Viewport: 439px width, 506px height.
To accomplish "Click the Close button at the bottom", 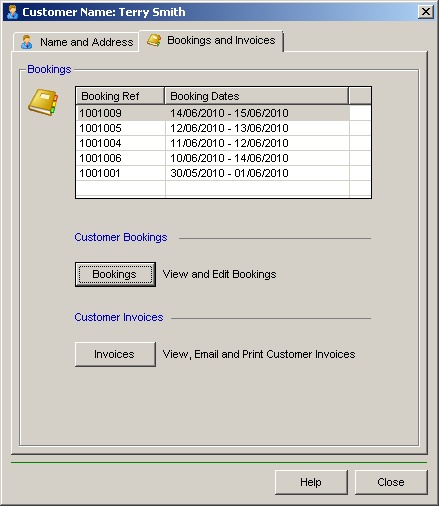I will (x=391, y=482).
